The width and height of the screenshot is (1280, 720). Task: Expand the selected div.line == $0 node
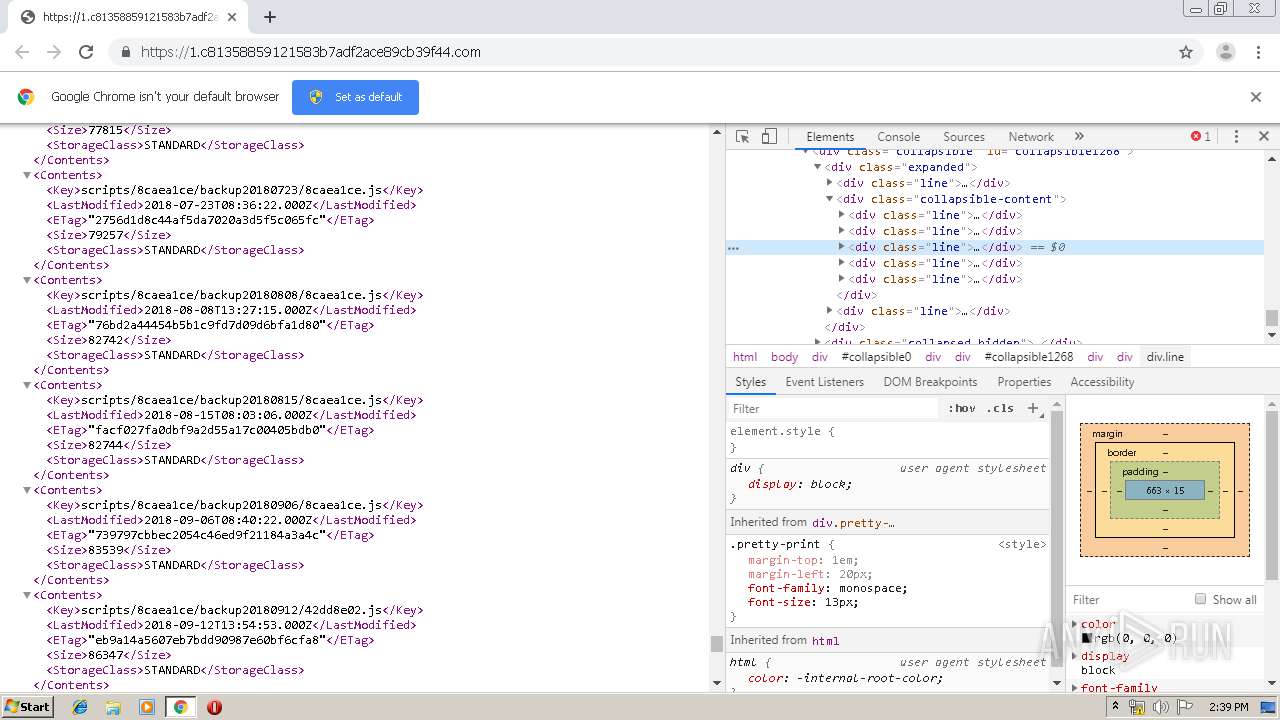(841, 247)
